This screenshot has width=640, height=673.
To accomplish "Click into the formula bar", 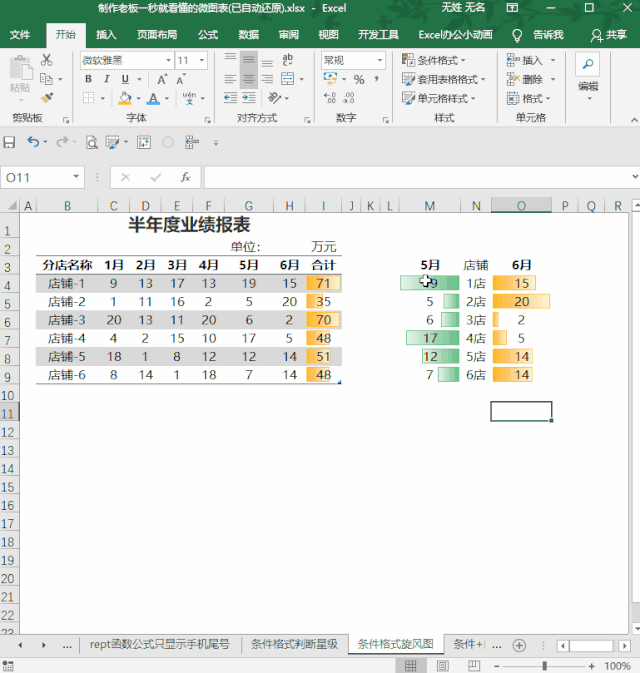I will 416,177.
